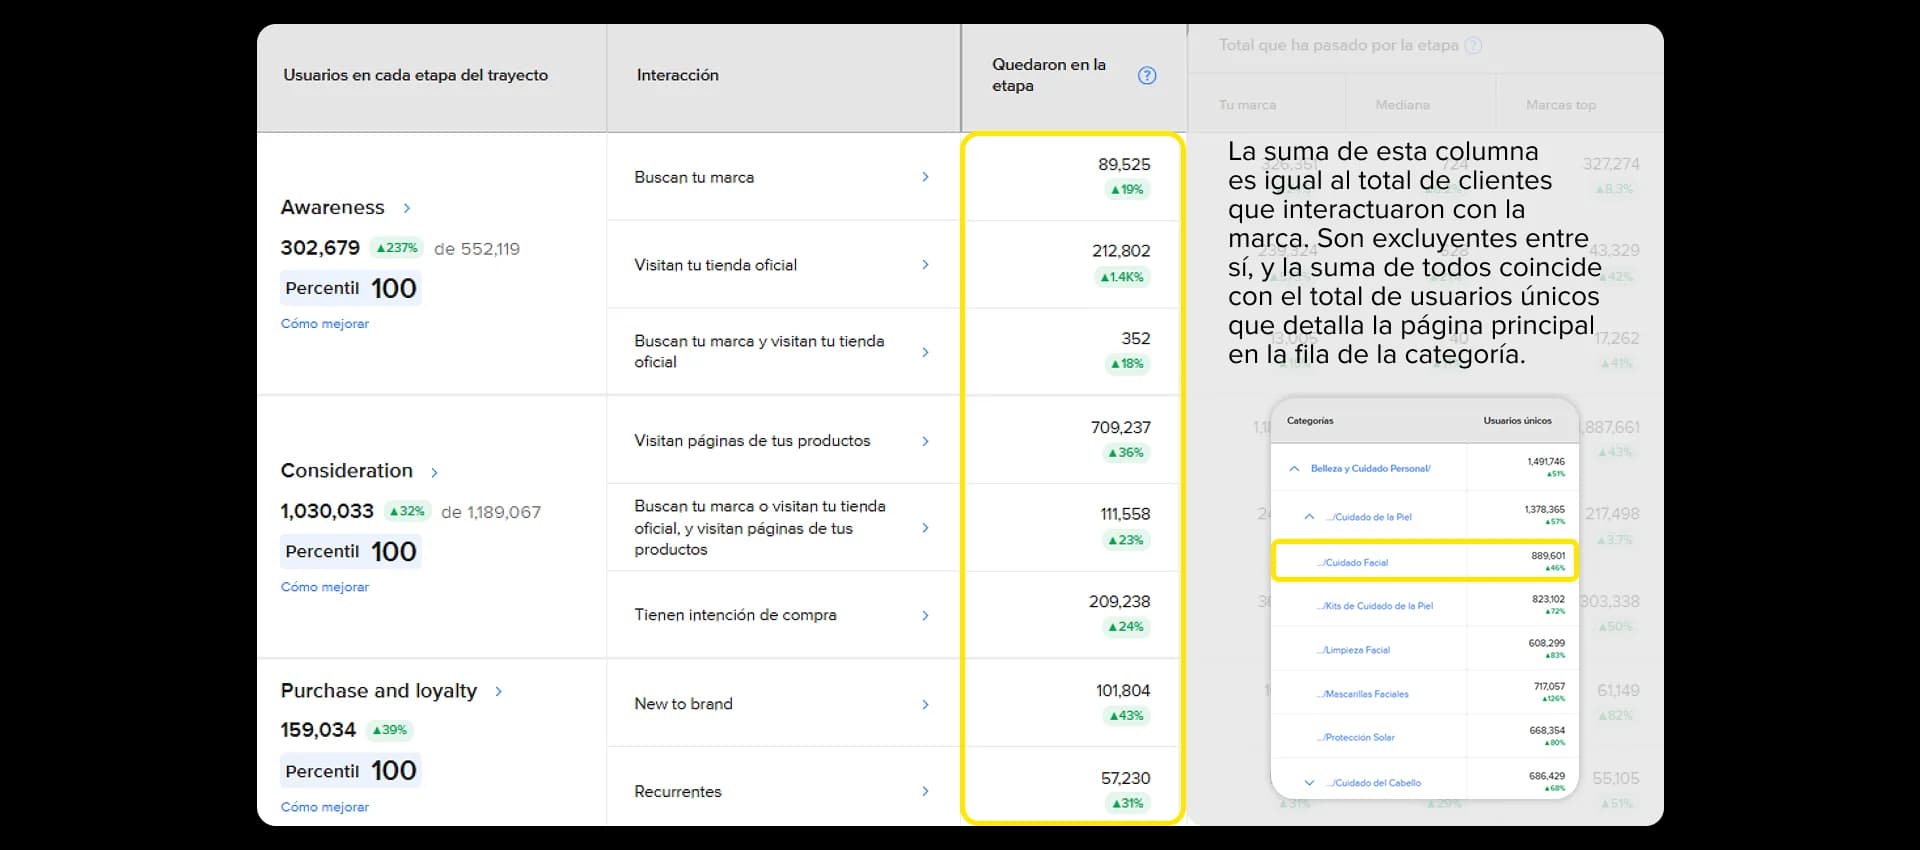Click the Purchase and loyalty total 159,034

point(318,730)
